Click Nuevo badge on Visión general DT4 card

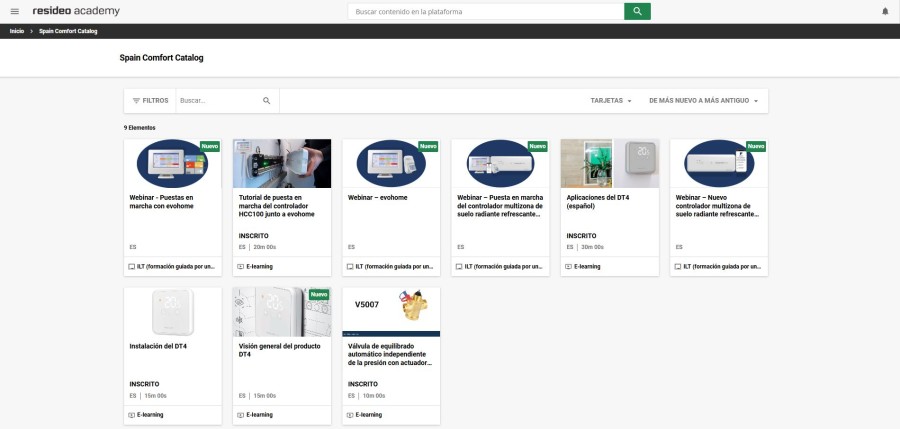click(319, 295)
